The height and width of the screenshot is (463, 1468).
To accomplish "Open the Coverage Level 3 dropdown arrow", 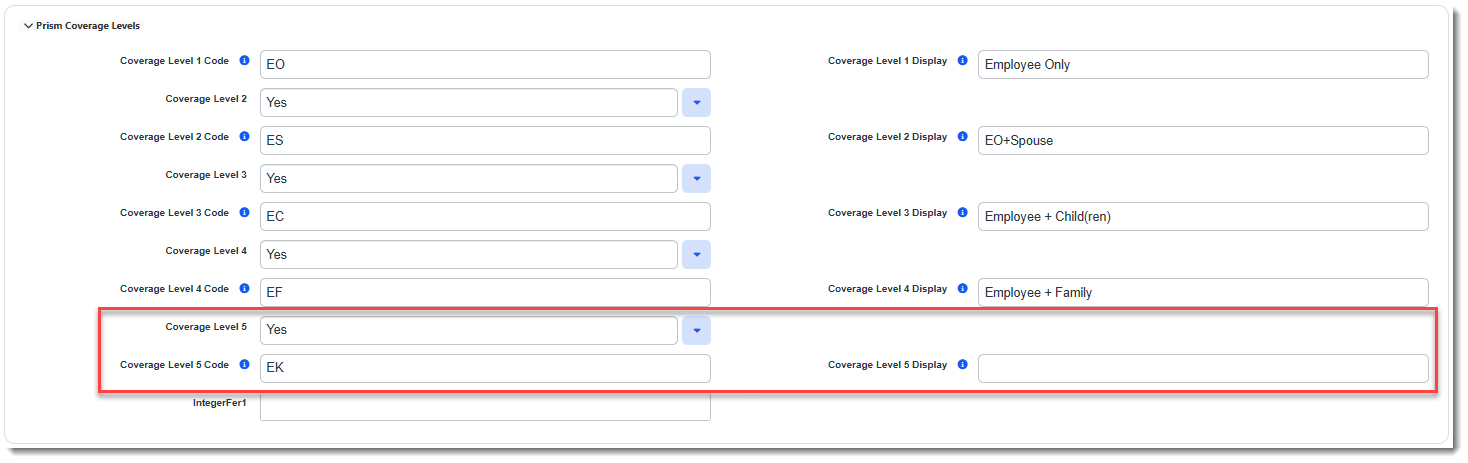I will [696, 179].
